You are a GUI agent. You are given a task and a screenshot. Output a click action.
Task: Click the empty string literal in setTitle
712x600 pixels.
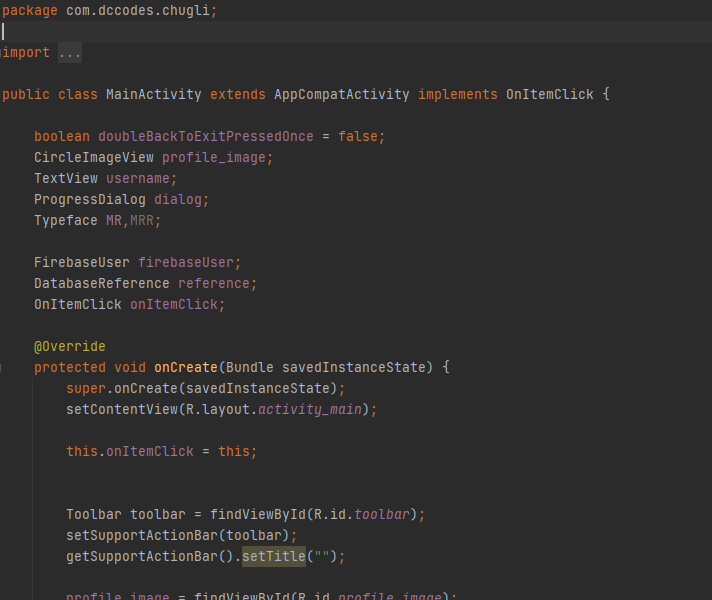tap(322, 555)
